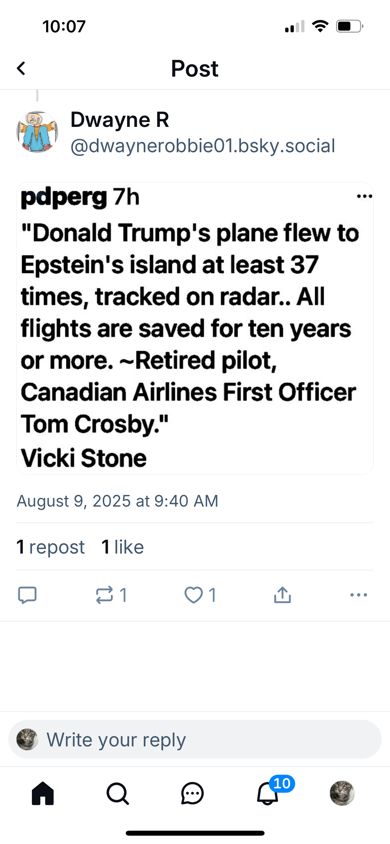Image resolution: width=390 pixels, height=844 pixels.
Task: Open @dwaynerobbie01.bsky.social handle
Action: tap(203, 146)
